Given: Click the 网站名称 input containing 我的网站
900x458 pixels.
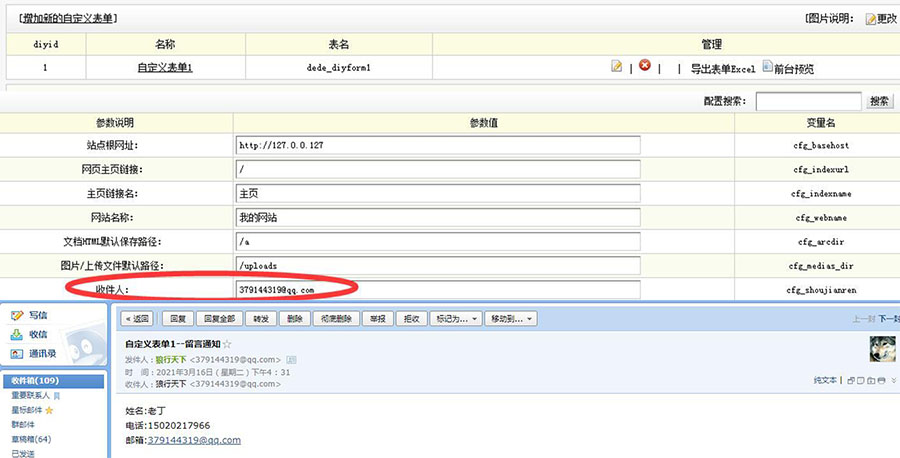Looking at the screenshot, I should tap(438, 218).
